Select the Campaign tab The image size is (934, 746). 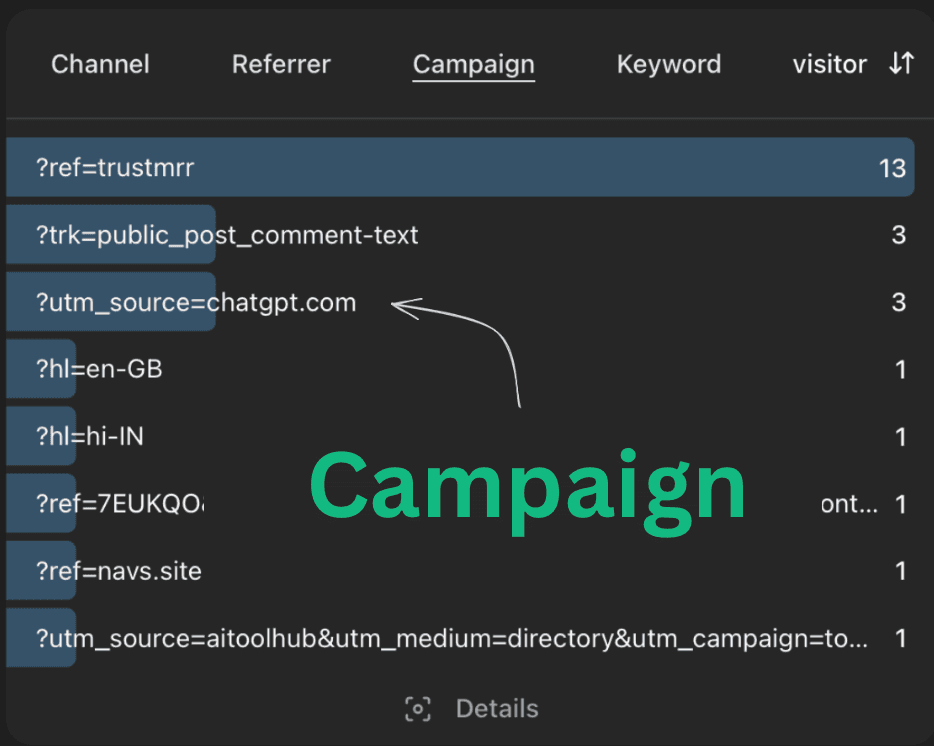[x=474, y=65]
